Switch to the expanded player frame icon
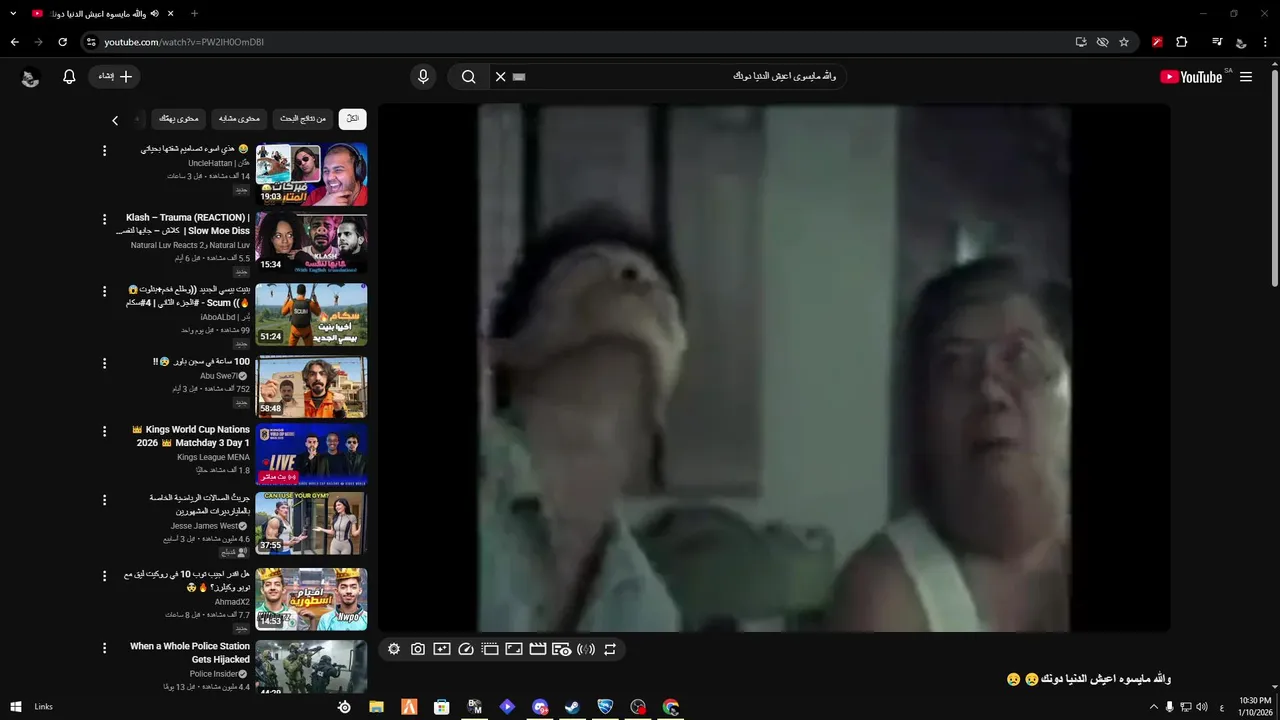This screenshot has width=1280, height=720. (514, 649)
